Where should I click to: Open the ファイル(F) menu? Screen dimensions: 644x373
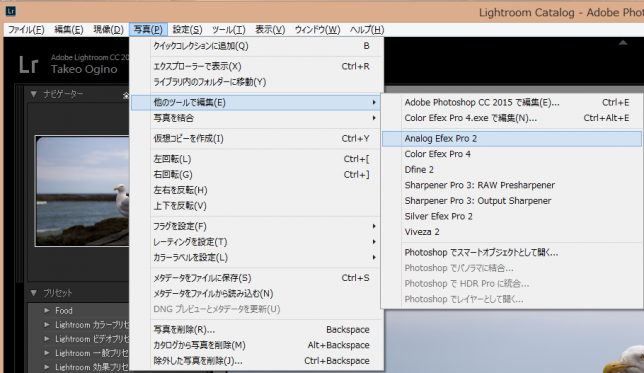(x=26, y=30)
